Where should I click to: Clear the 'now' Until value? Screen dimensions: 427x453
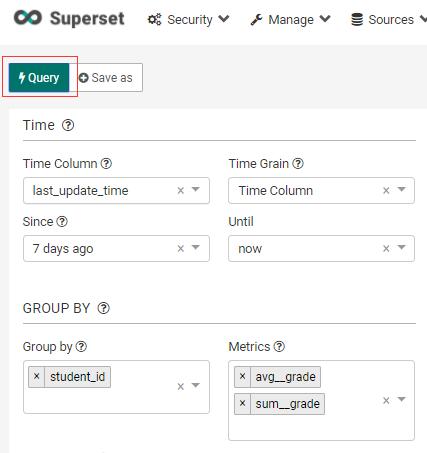click(x=386, y=248)
